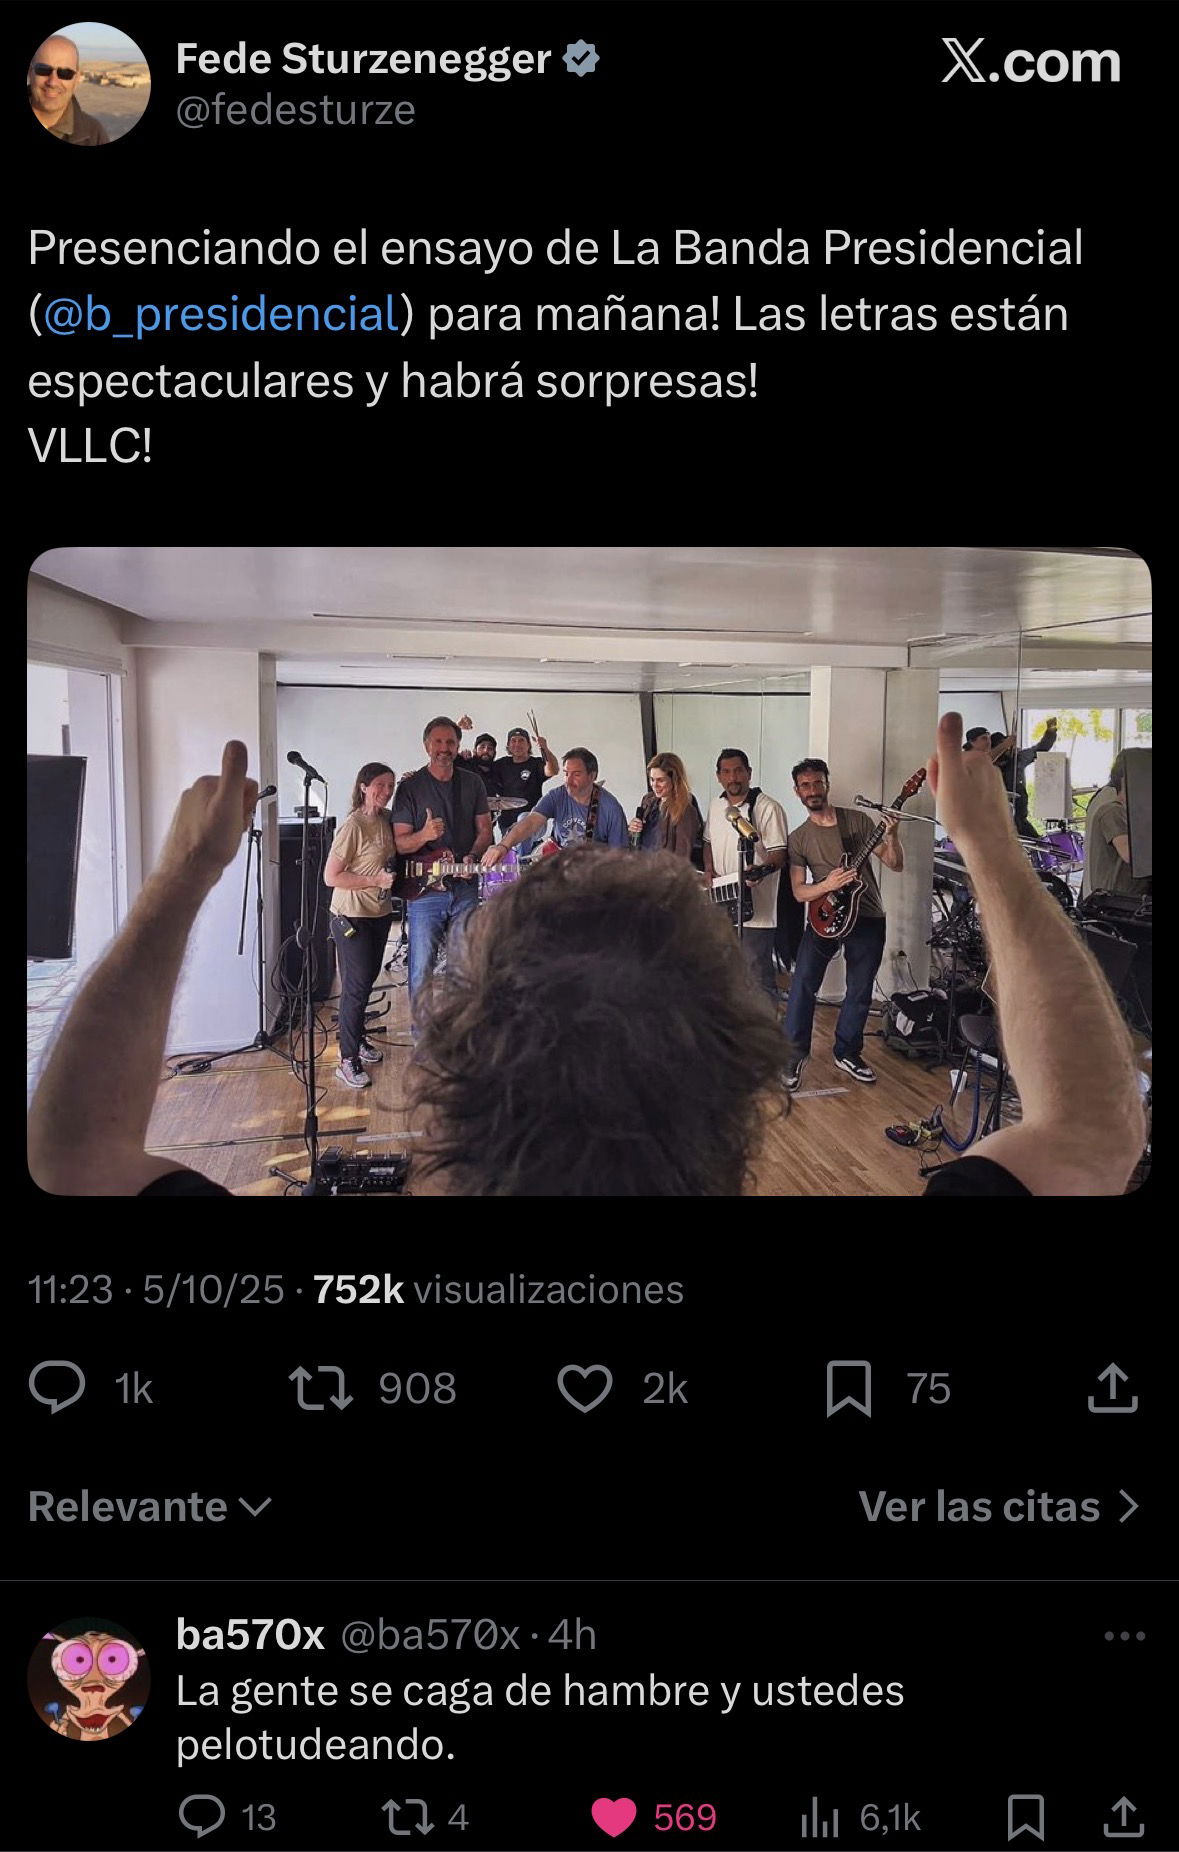
Task: Open the @b_presidencial mention
Action: (x=221, y=314)
